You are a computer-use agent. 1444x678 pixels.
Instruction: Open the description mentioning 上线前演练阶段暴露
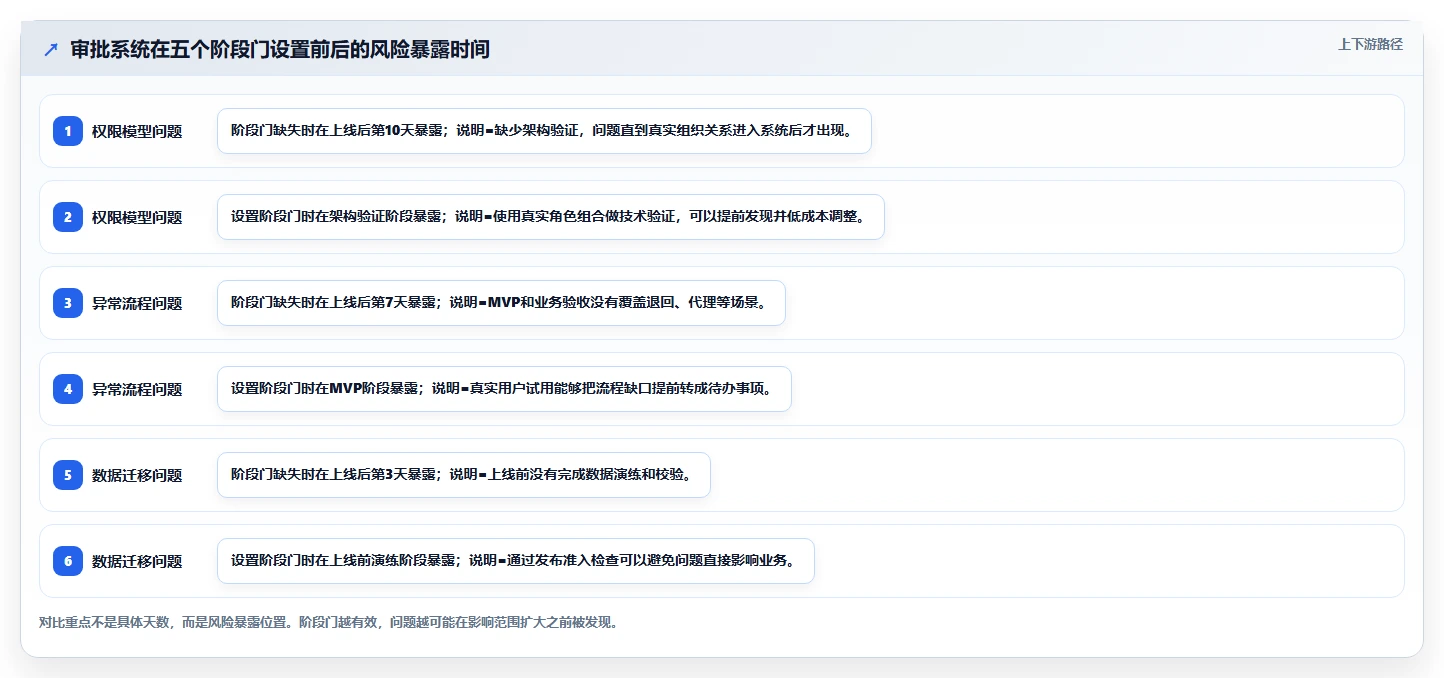coord(516,561)
